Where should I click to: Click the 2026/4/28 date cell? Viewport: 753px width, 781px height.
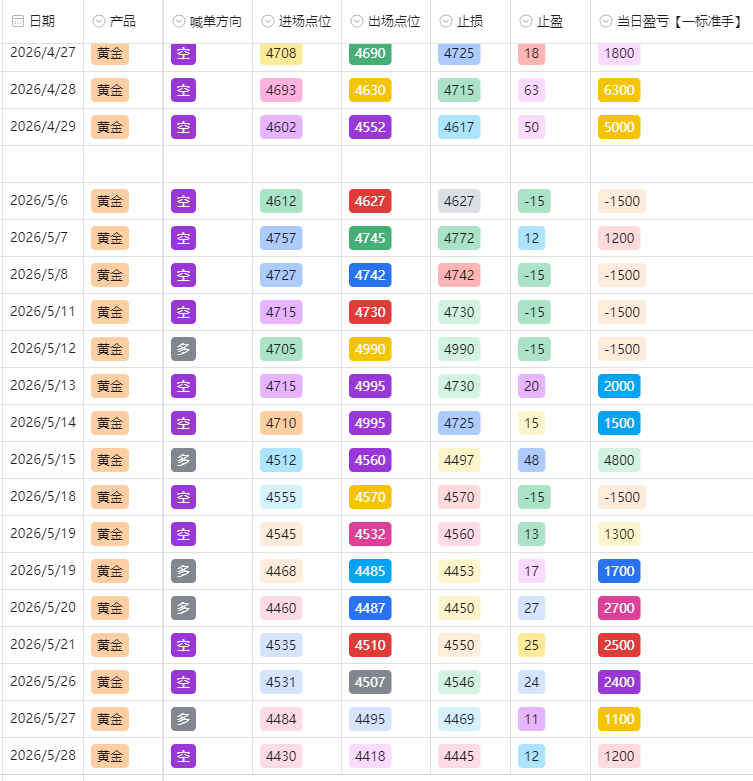[x=43, y=90]
